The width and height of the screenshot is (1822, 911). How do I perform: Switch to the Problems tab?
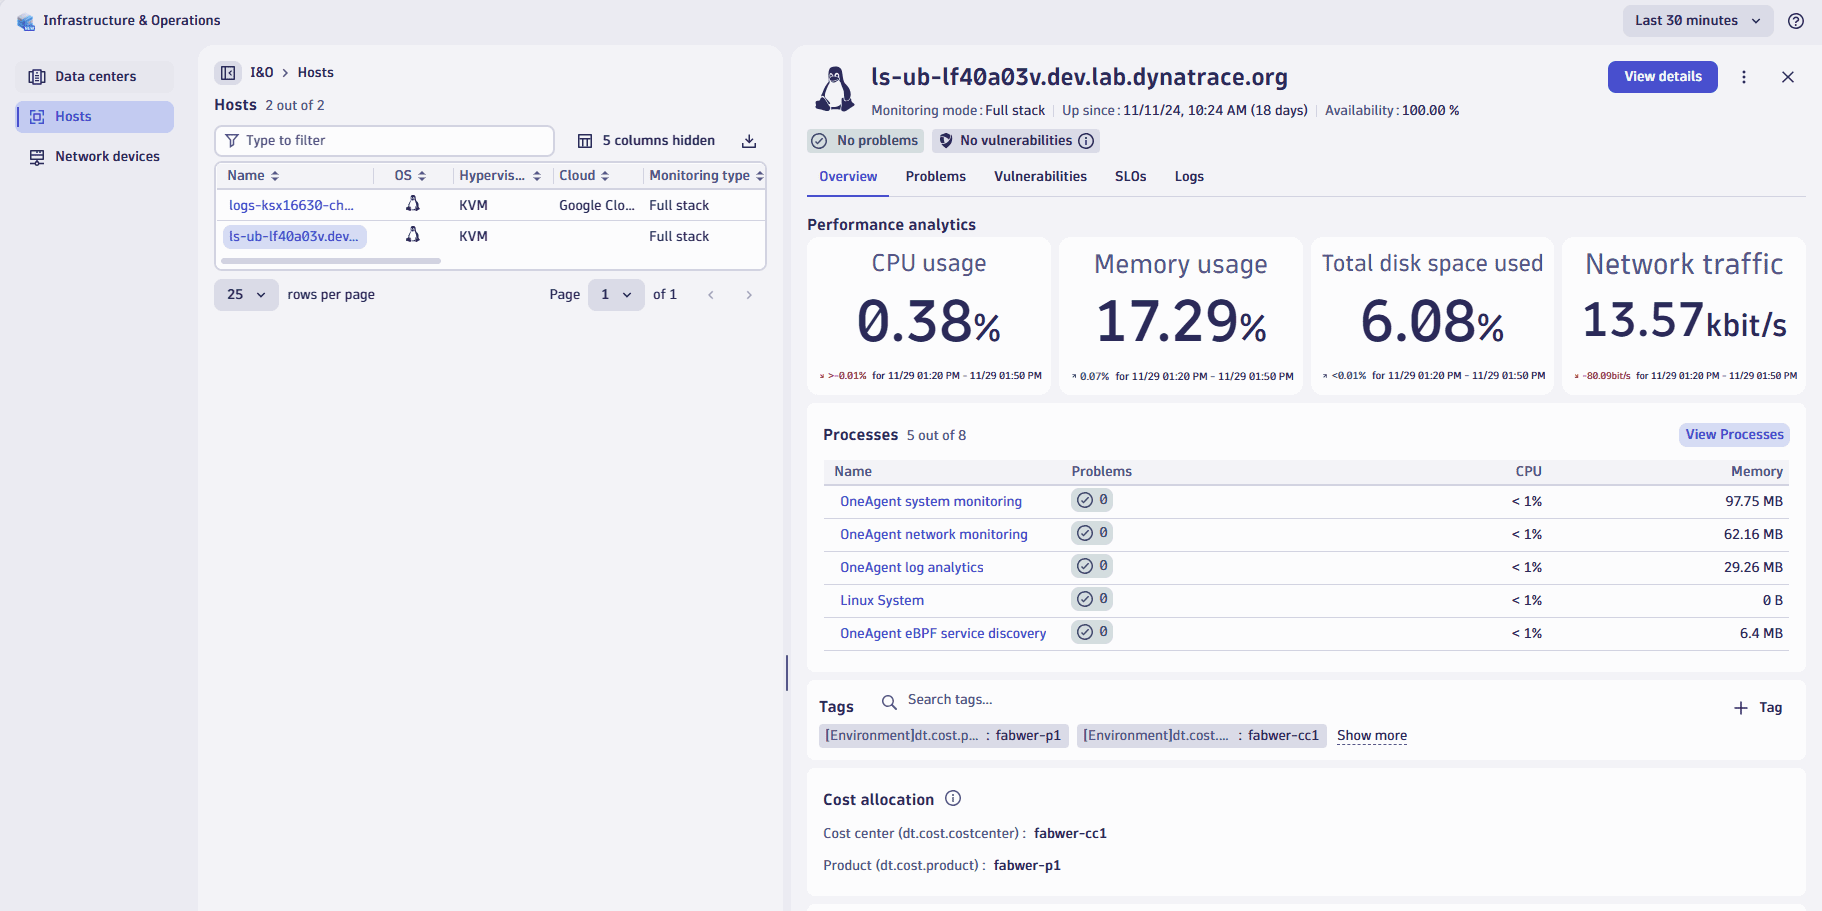point(936,177)
